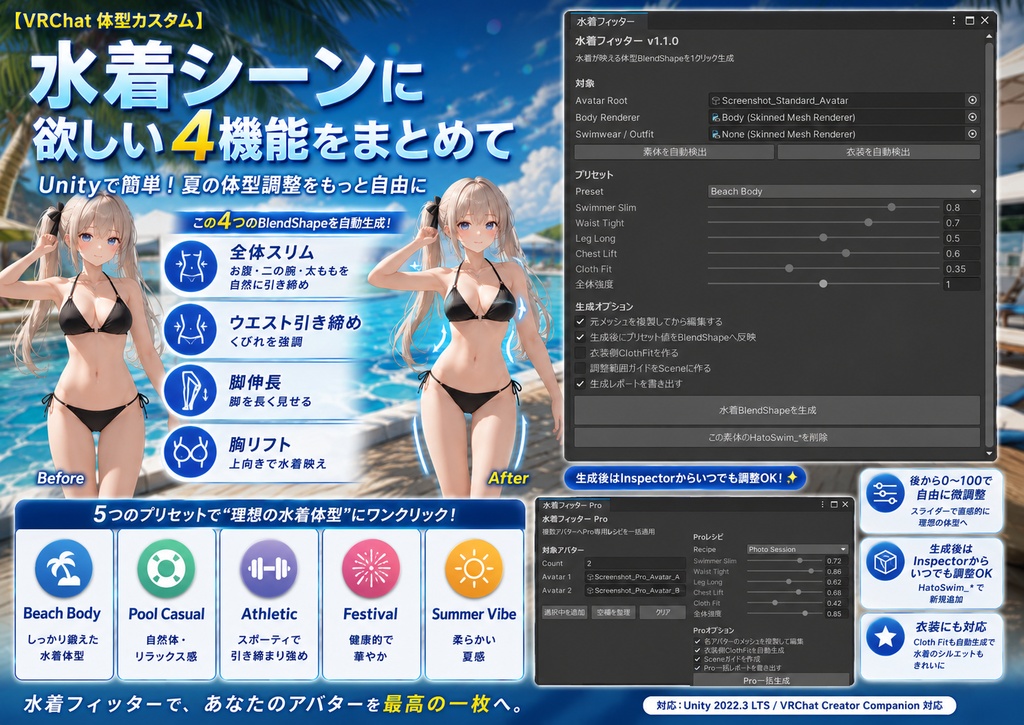The width and height of the screenshot is (1024, 725).
Task: Enable 衣装側ClothFitを作る checkbox
Action: click(580, 353)
